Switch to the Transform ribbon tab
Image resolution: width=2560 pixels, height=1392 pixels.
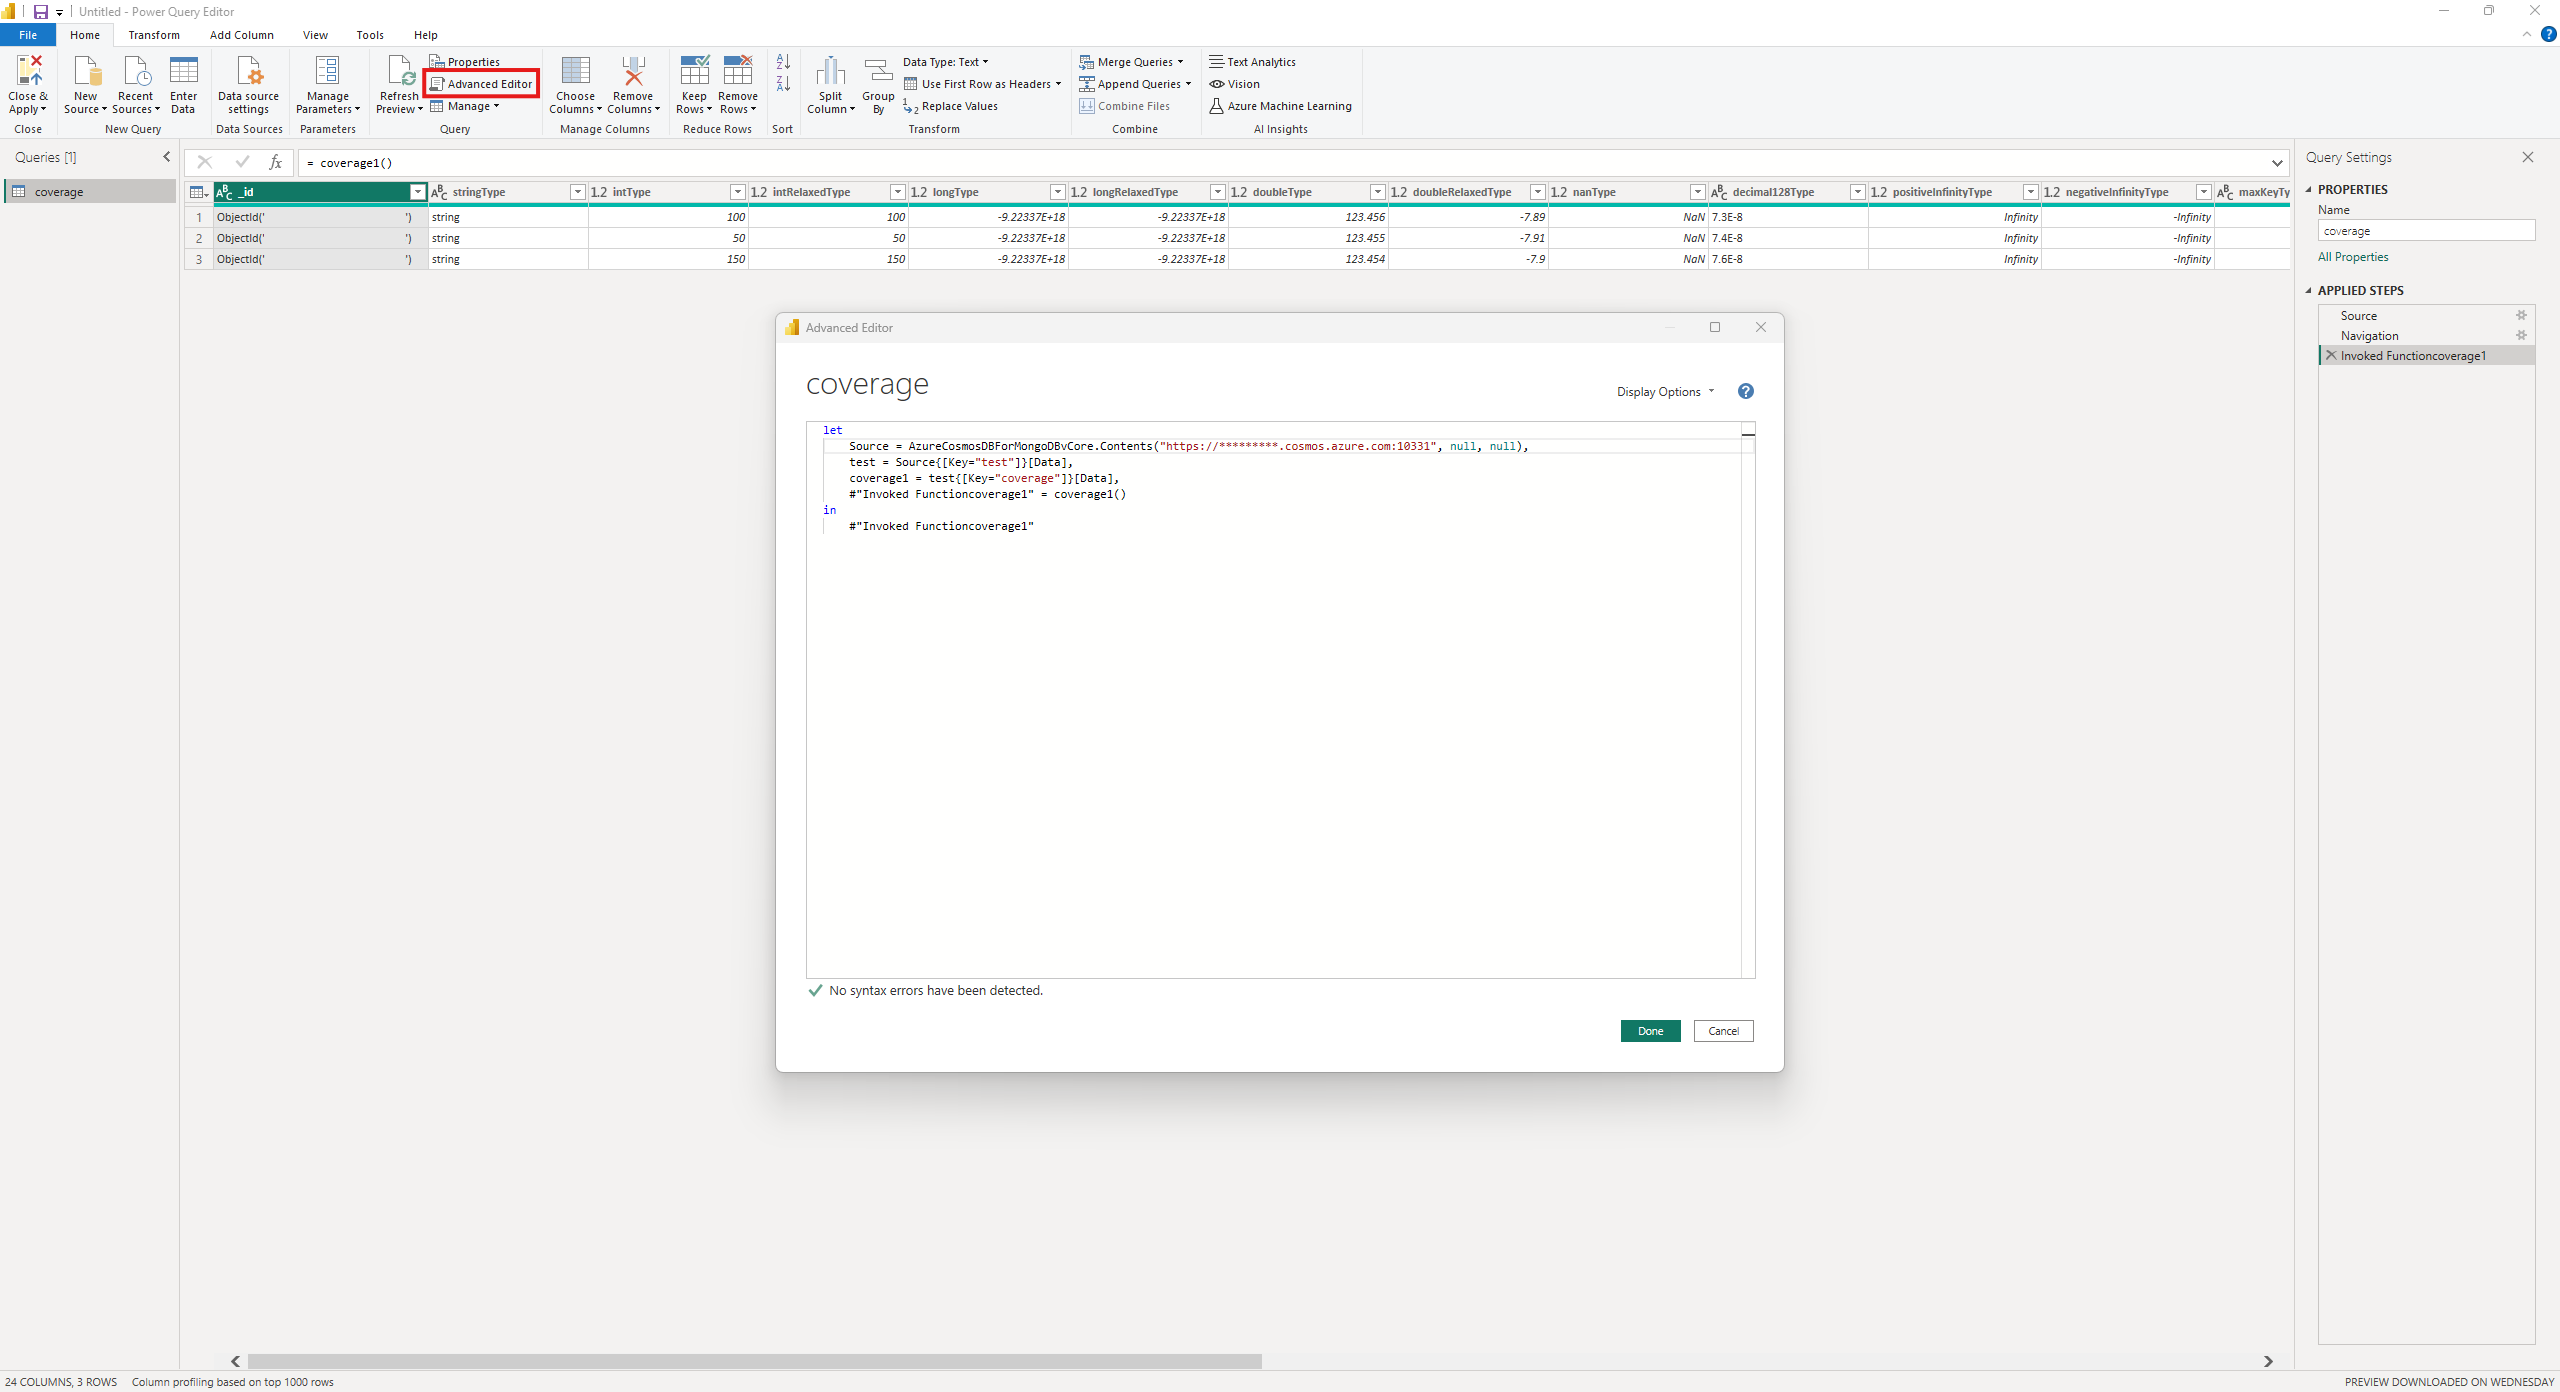point(154,35)
